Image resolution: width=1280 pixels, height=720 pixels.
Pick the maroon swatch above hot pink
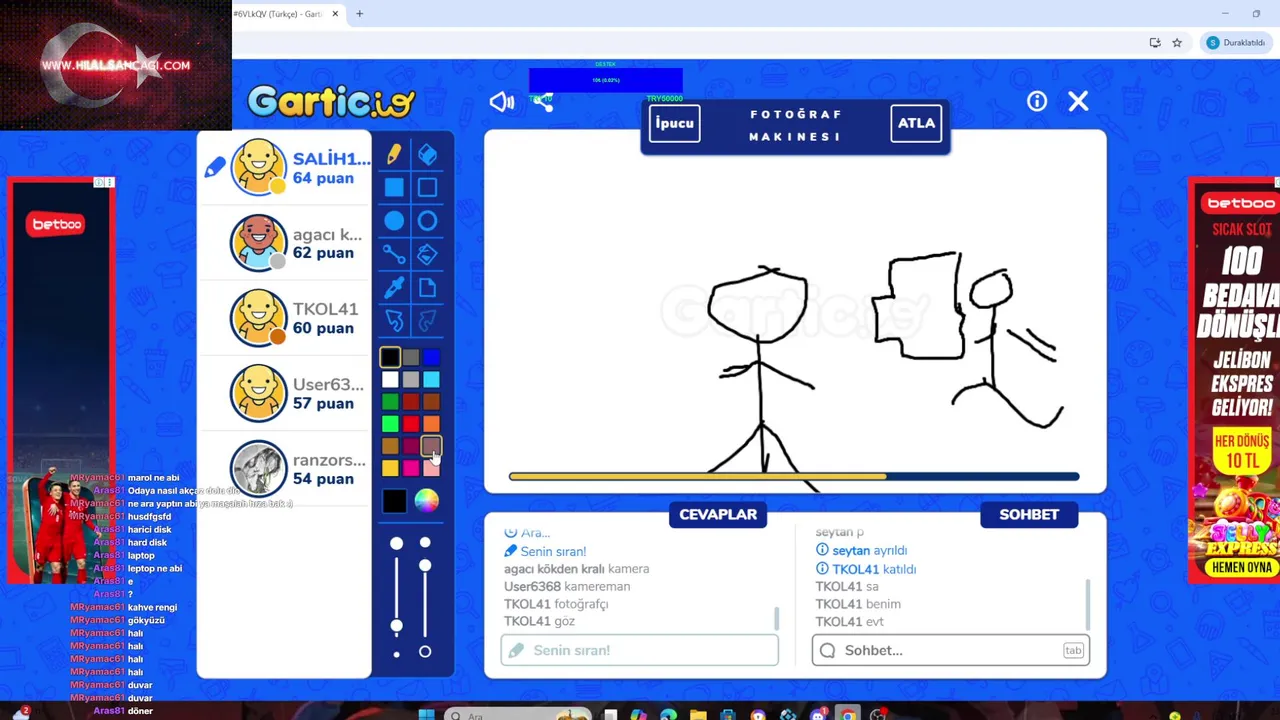(x=411, y=446)
